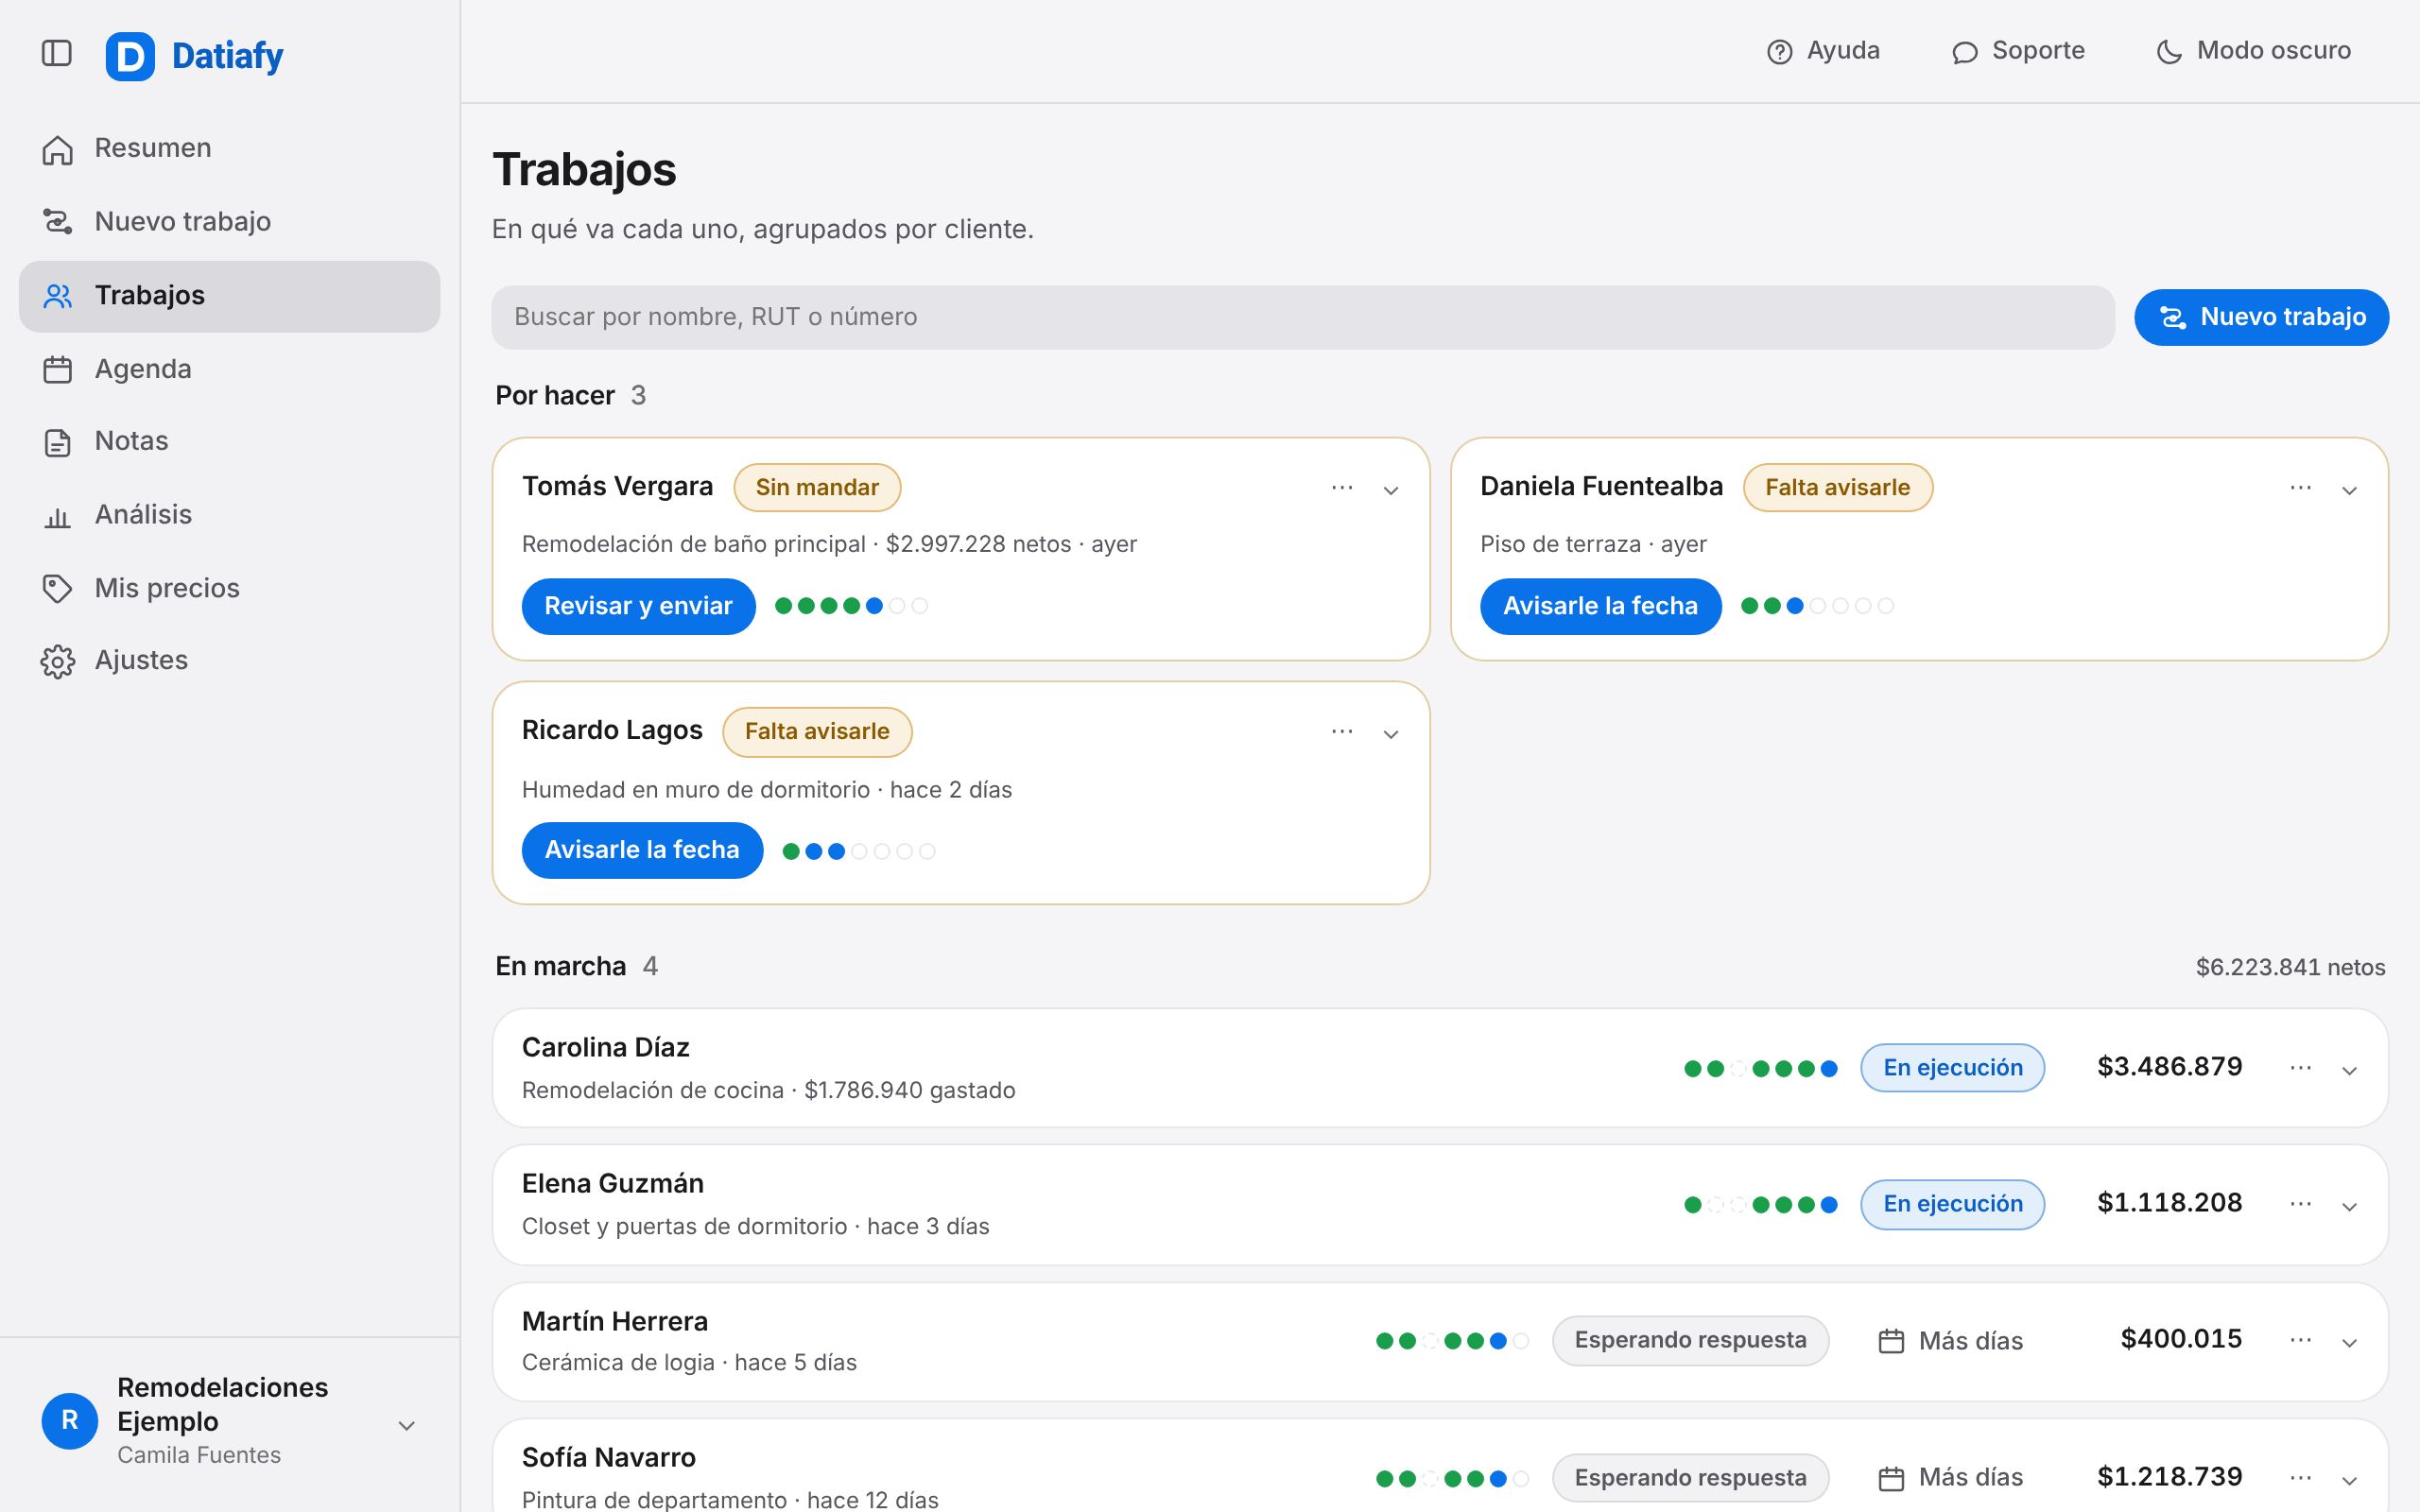Expand the Daniela Fuentealba card

coord(2349,490)
